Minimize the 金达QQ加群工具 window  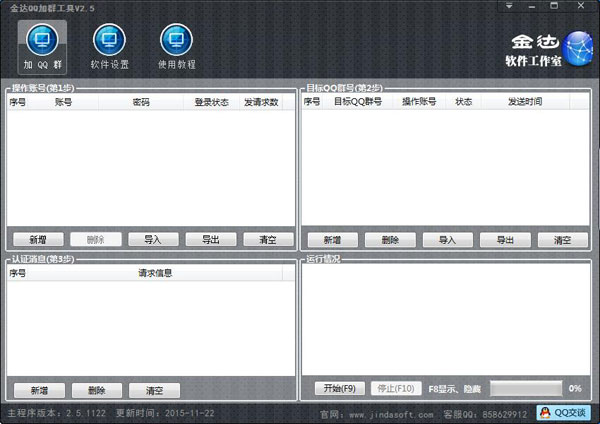[x=532, y=6]
